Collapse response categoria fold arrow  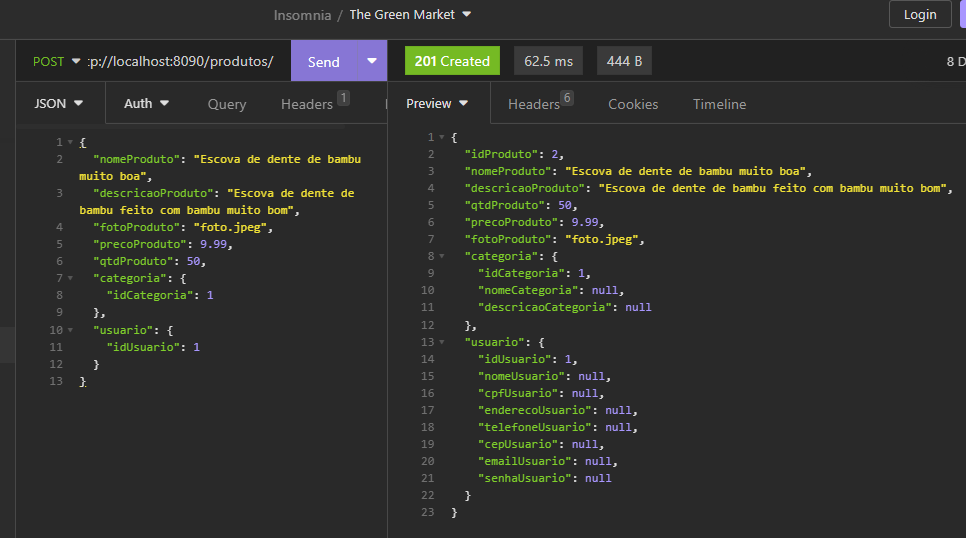pyautogui.click(x=442, y=256)
